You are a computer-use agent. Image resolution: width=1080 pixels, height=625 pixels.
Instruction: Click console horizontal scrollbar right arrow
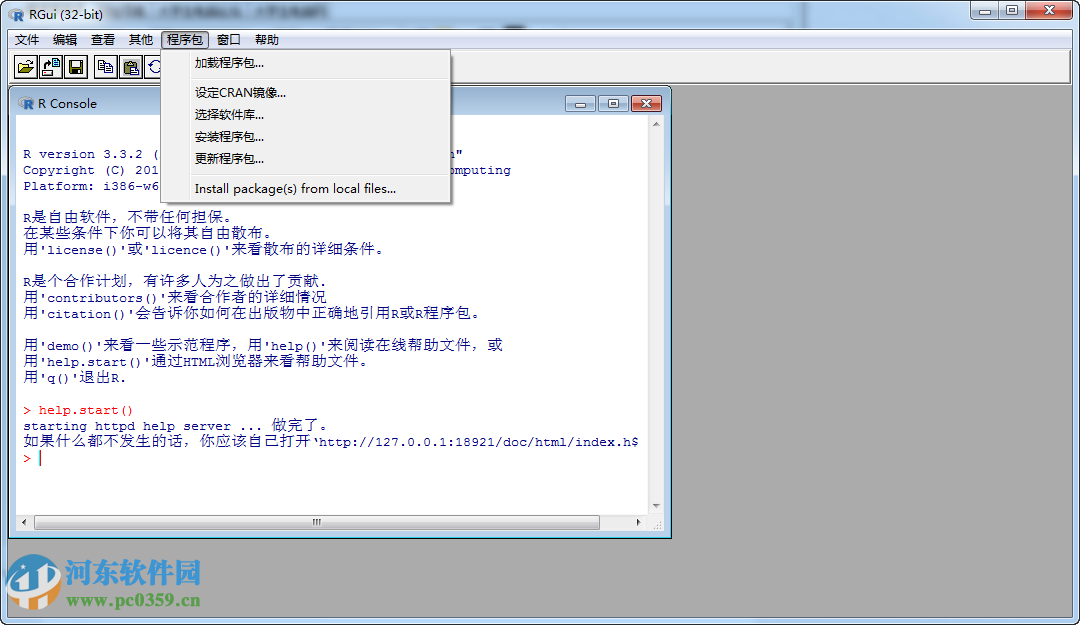pos(638,522)
